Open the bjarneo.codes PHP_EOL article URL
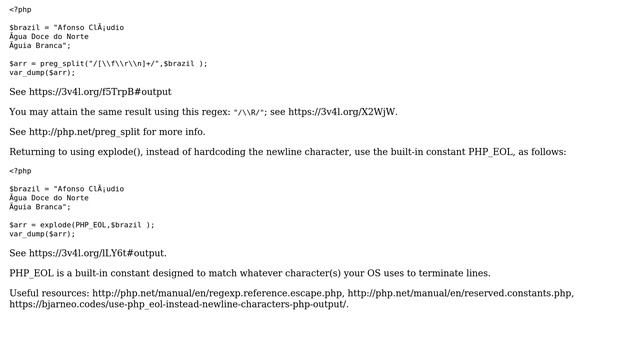Screen dimensions: 640x360 (x=178, y=304)
